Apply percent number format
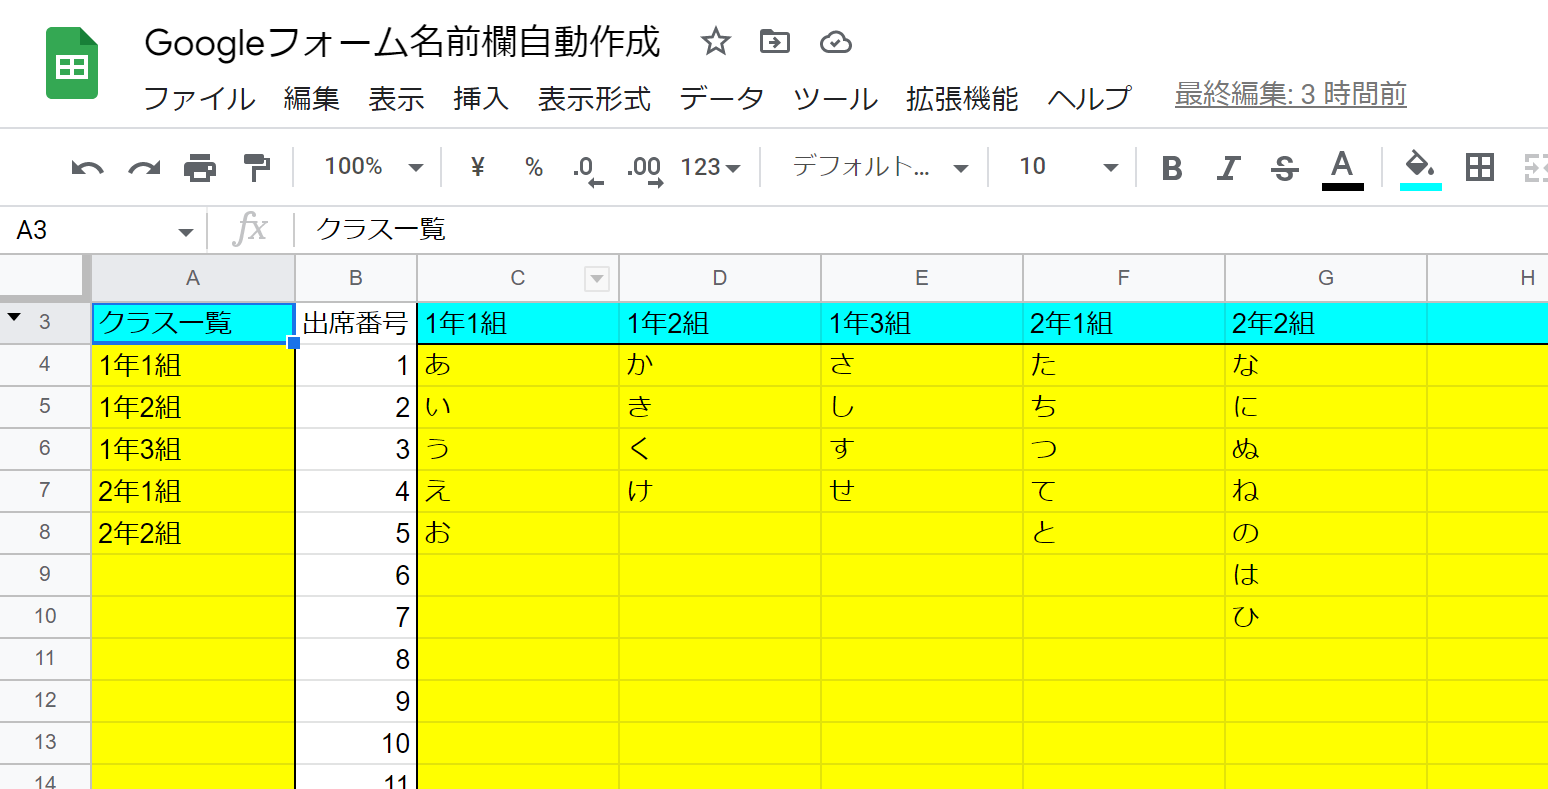Image resolution: width=1548 pixels, height=789 pixels. [x=534, y=167]
